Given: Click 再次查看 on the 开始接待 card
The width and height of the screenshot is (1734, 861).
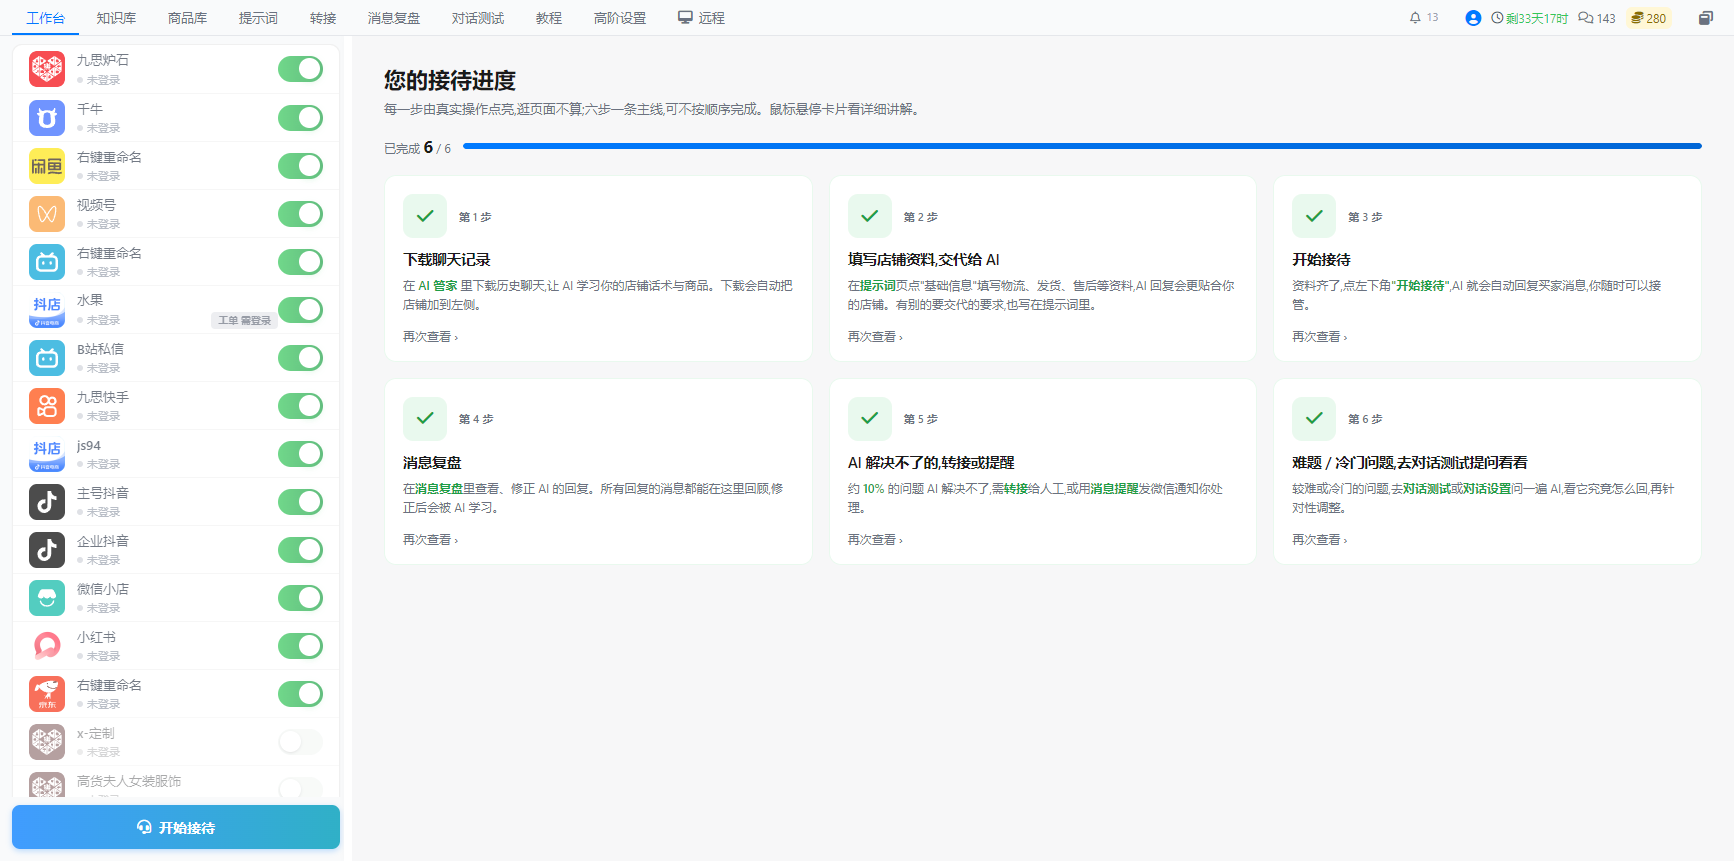Looking at the screenshot, I should (1319, 337).
